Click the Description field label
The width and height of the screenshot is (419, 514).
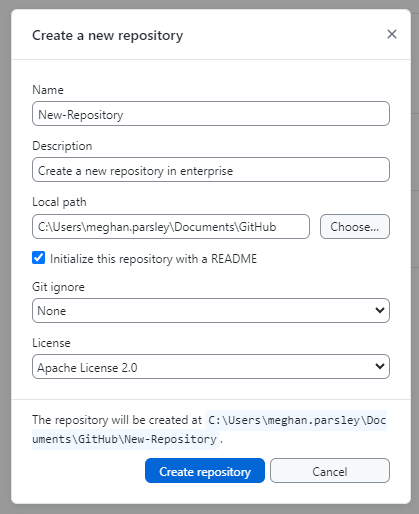62,146
